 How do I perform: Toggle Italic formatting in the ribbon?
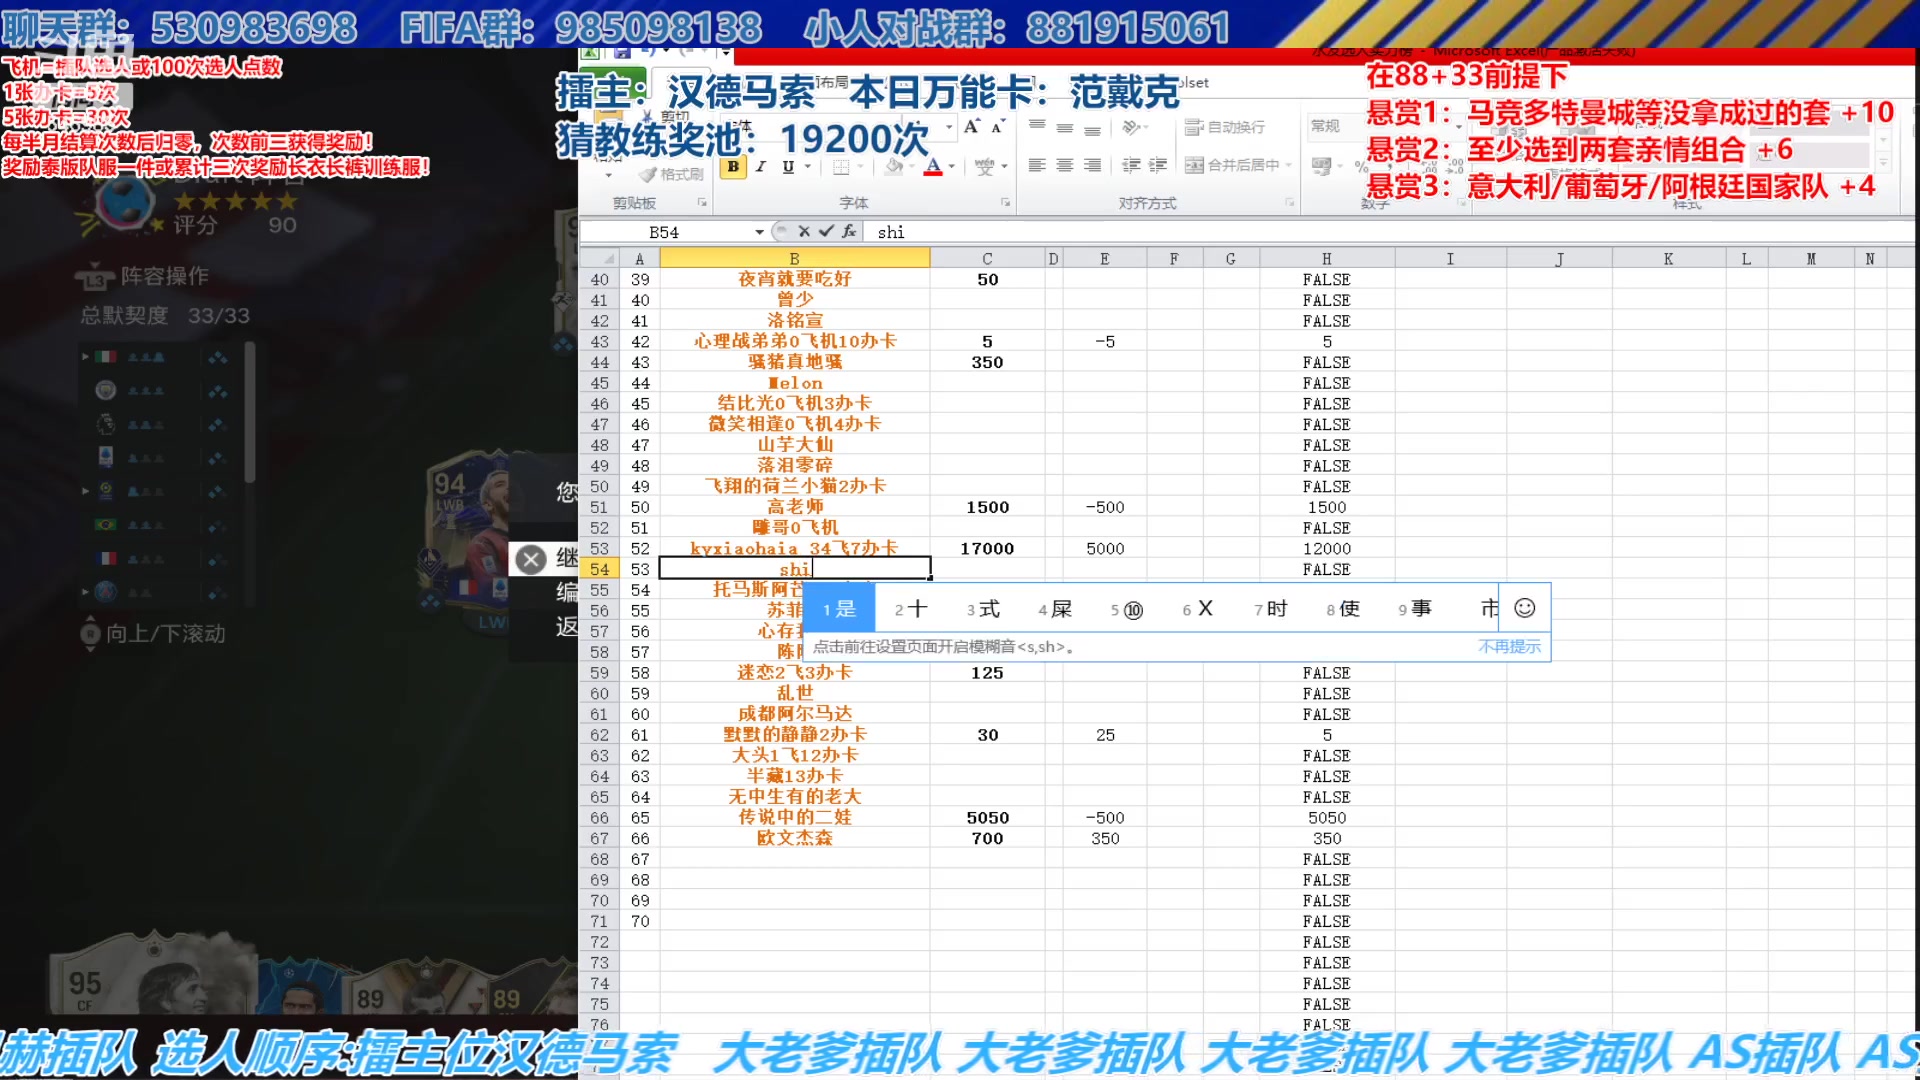coord(761,167)
